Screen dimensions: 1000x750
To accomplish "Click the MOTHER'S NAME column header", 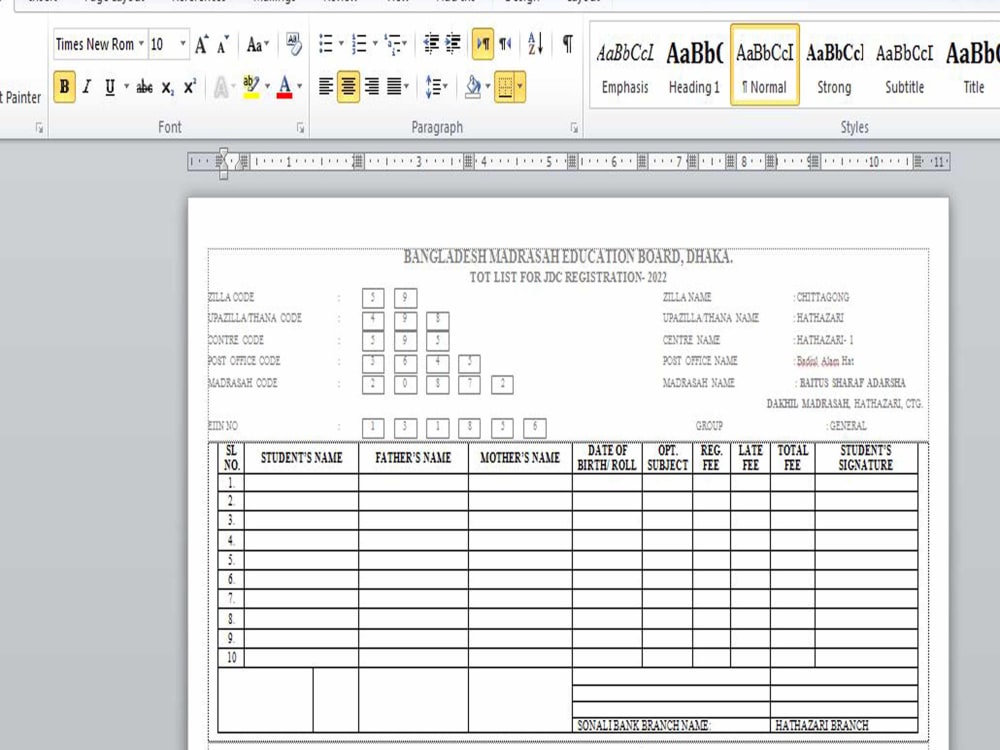I will 520,458.
